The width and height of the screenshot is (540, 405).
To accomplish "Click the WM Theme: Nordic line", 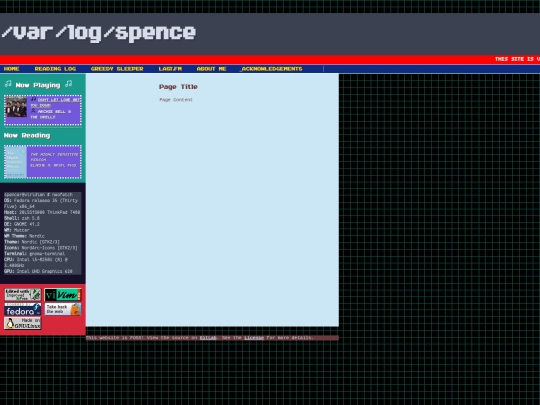I will tap(24, 236).
